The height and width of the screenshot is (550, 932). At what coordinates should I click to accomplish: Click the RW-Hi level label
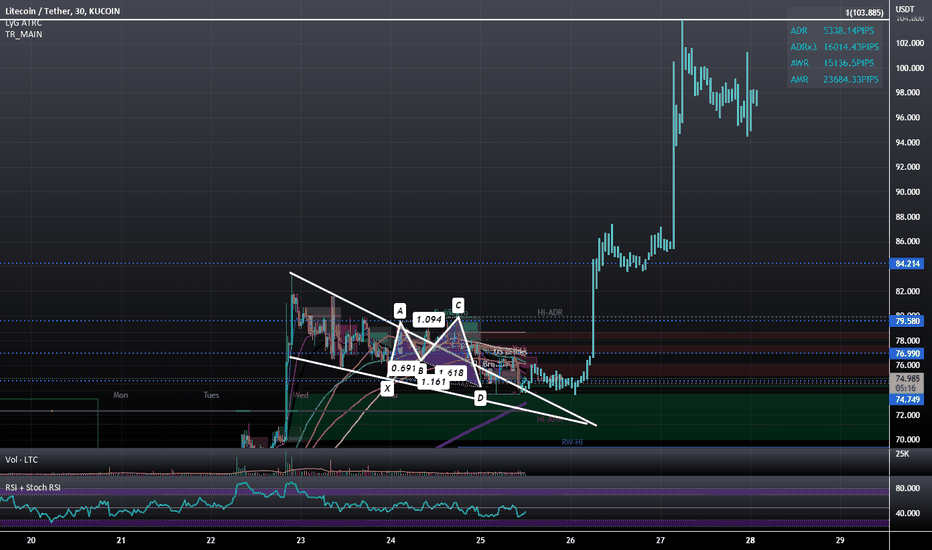pos(572,442)
